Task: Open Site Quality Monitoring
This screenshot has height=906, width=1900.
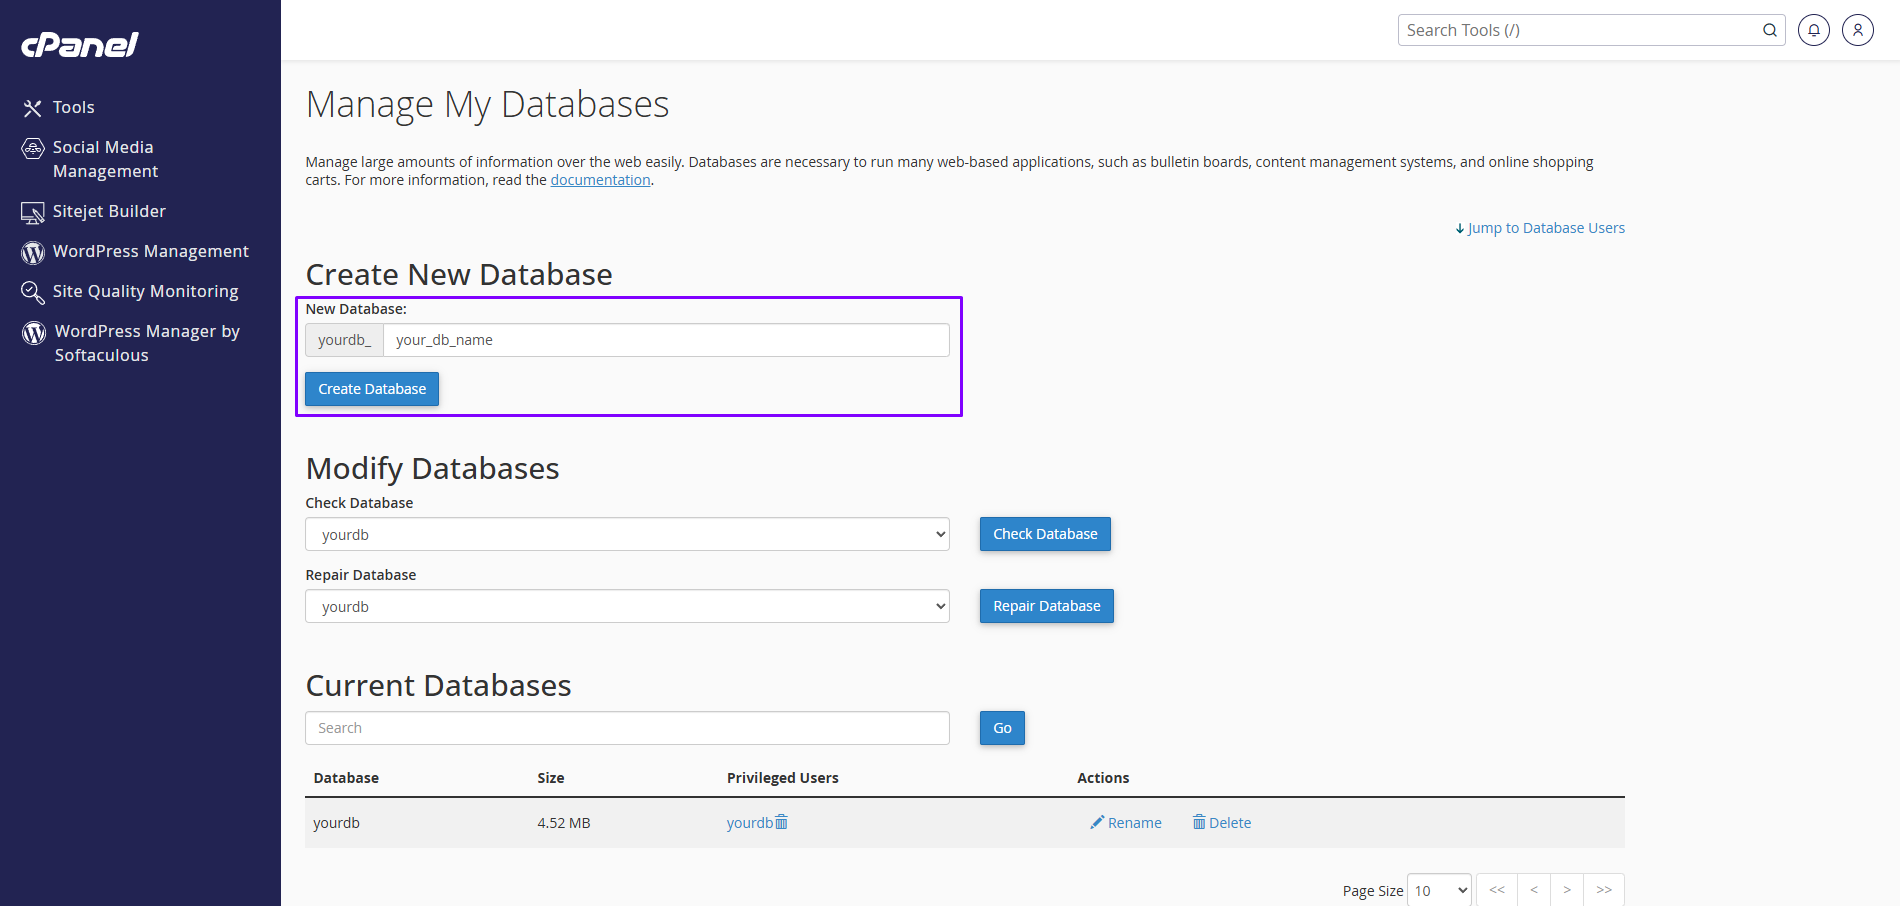Action: (145, 291)
